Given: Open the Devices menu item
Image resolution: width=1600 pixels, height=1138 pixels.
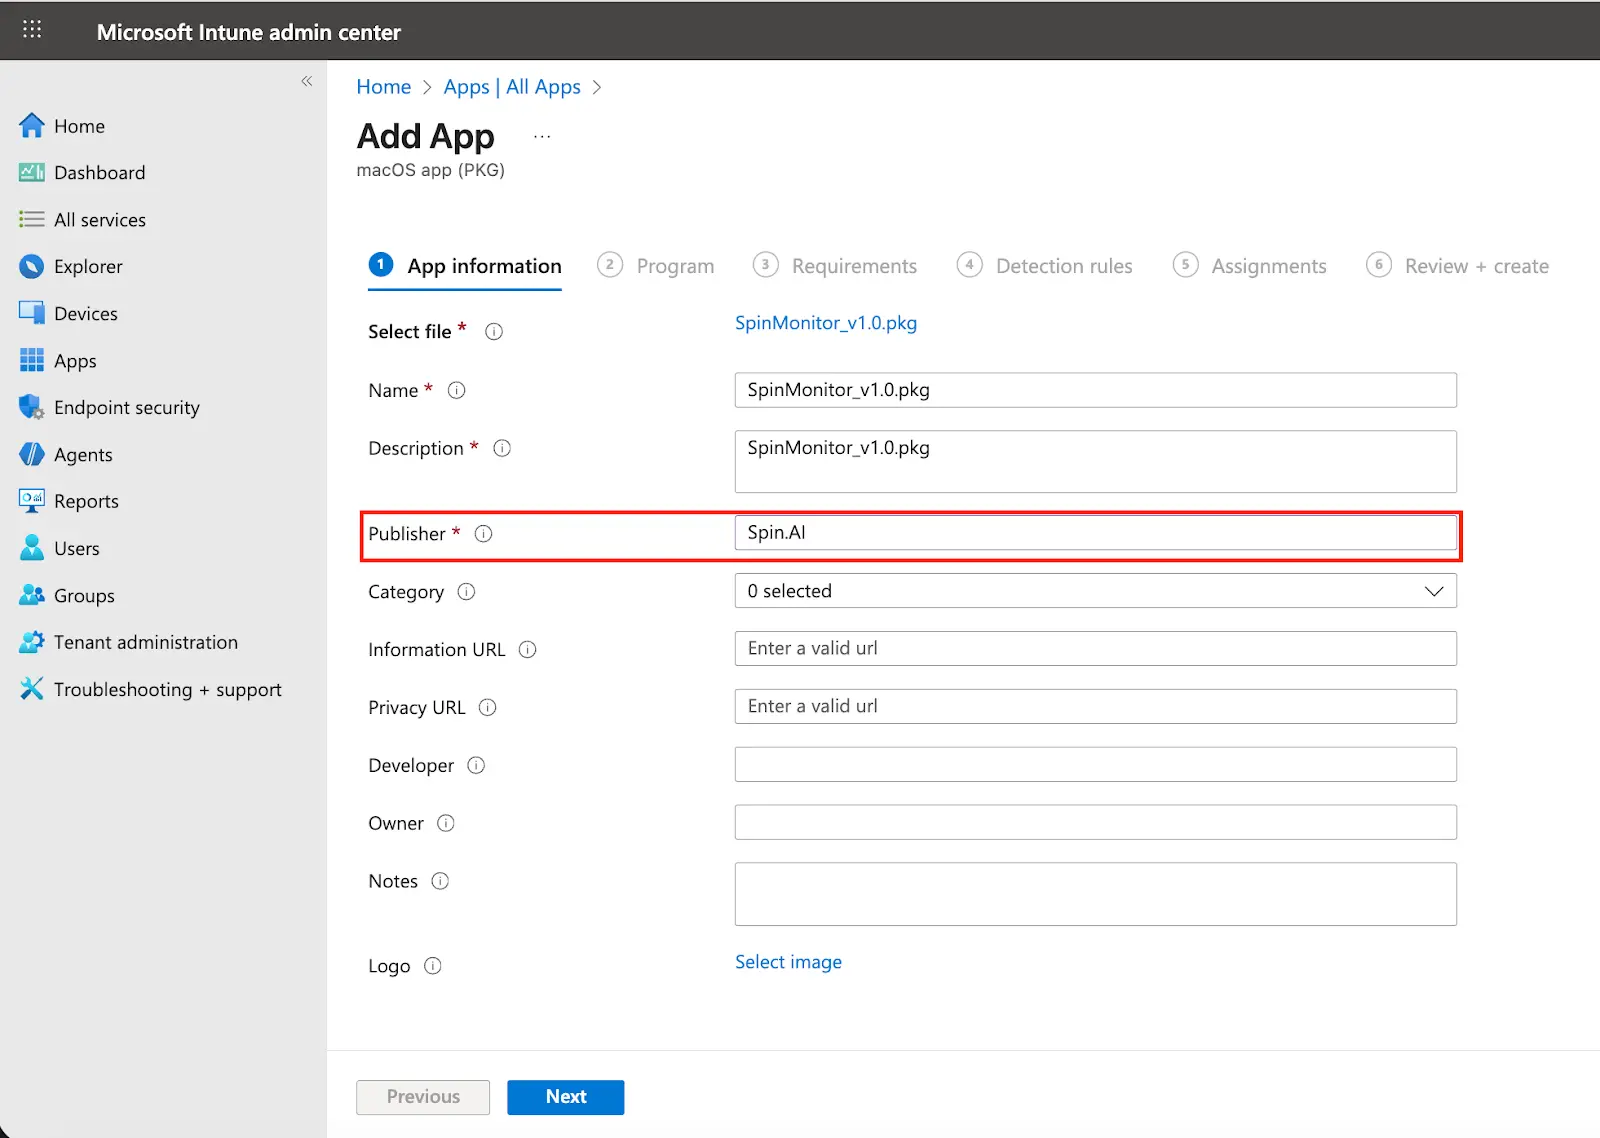Looking at the screenshot, I should (85, 314).
